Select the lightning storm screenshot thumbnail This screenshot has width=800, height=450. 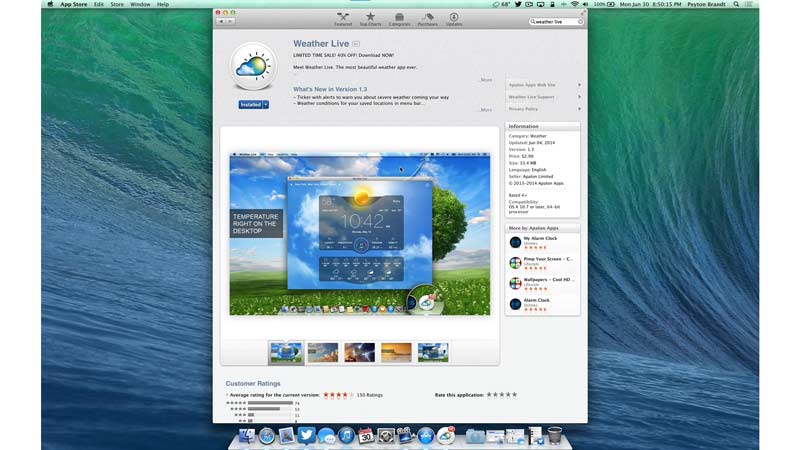(359, 353)
